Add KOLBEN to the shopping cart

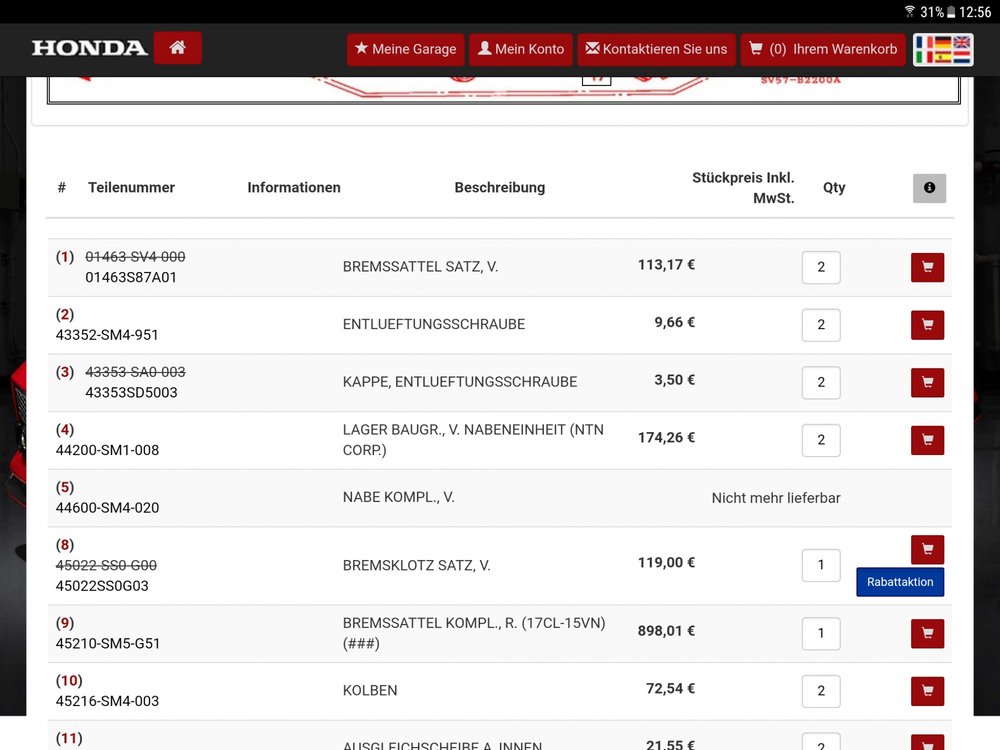tap(927, 691)
